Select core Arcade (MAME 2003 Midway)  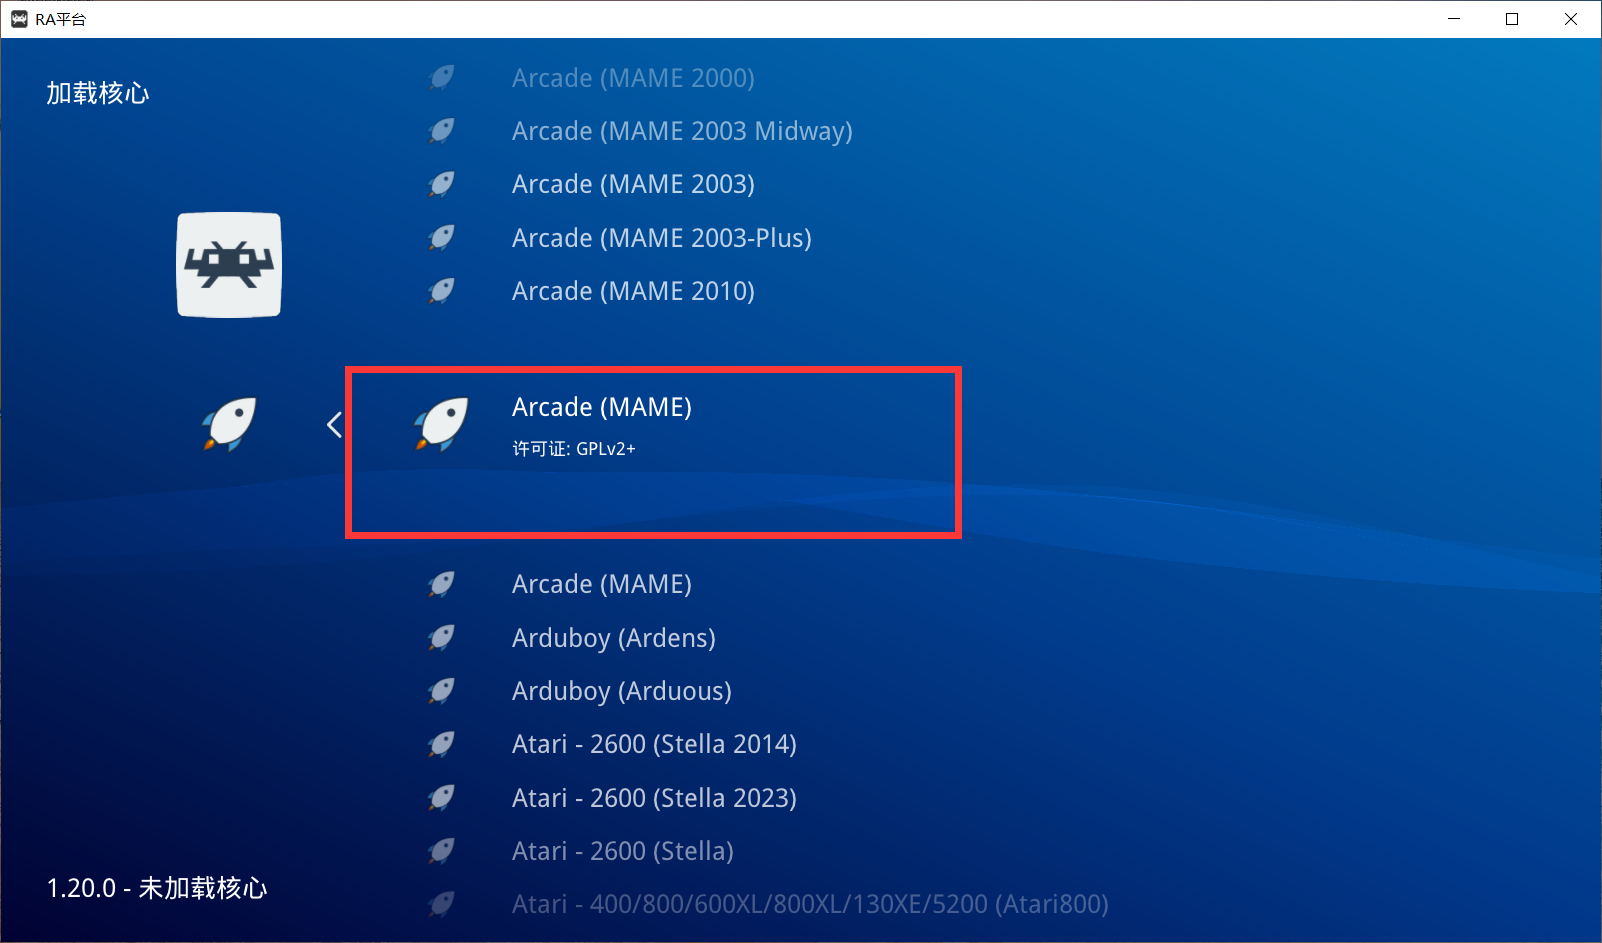pyautogui.click(x=682, y=131)
